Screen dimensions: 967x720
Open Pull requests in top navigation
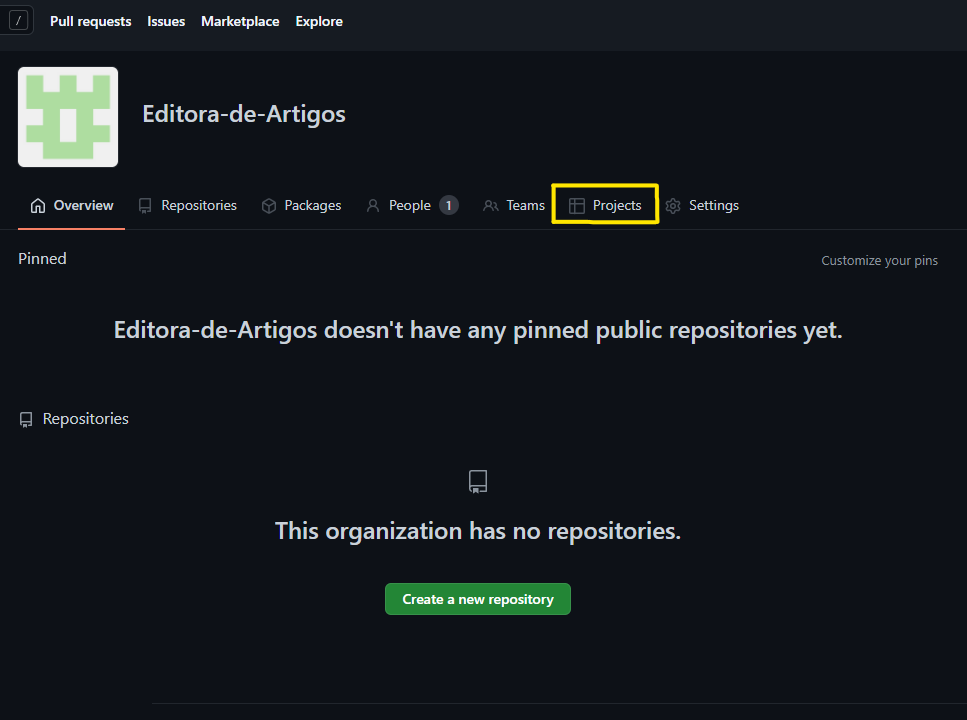91,22
